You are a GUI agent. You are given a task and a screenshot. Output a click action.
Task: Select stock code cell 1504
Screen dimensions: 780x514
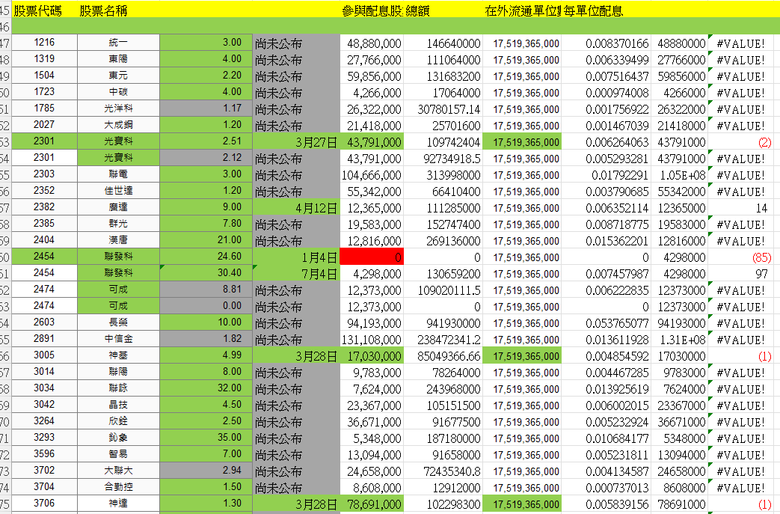[44, 76]
